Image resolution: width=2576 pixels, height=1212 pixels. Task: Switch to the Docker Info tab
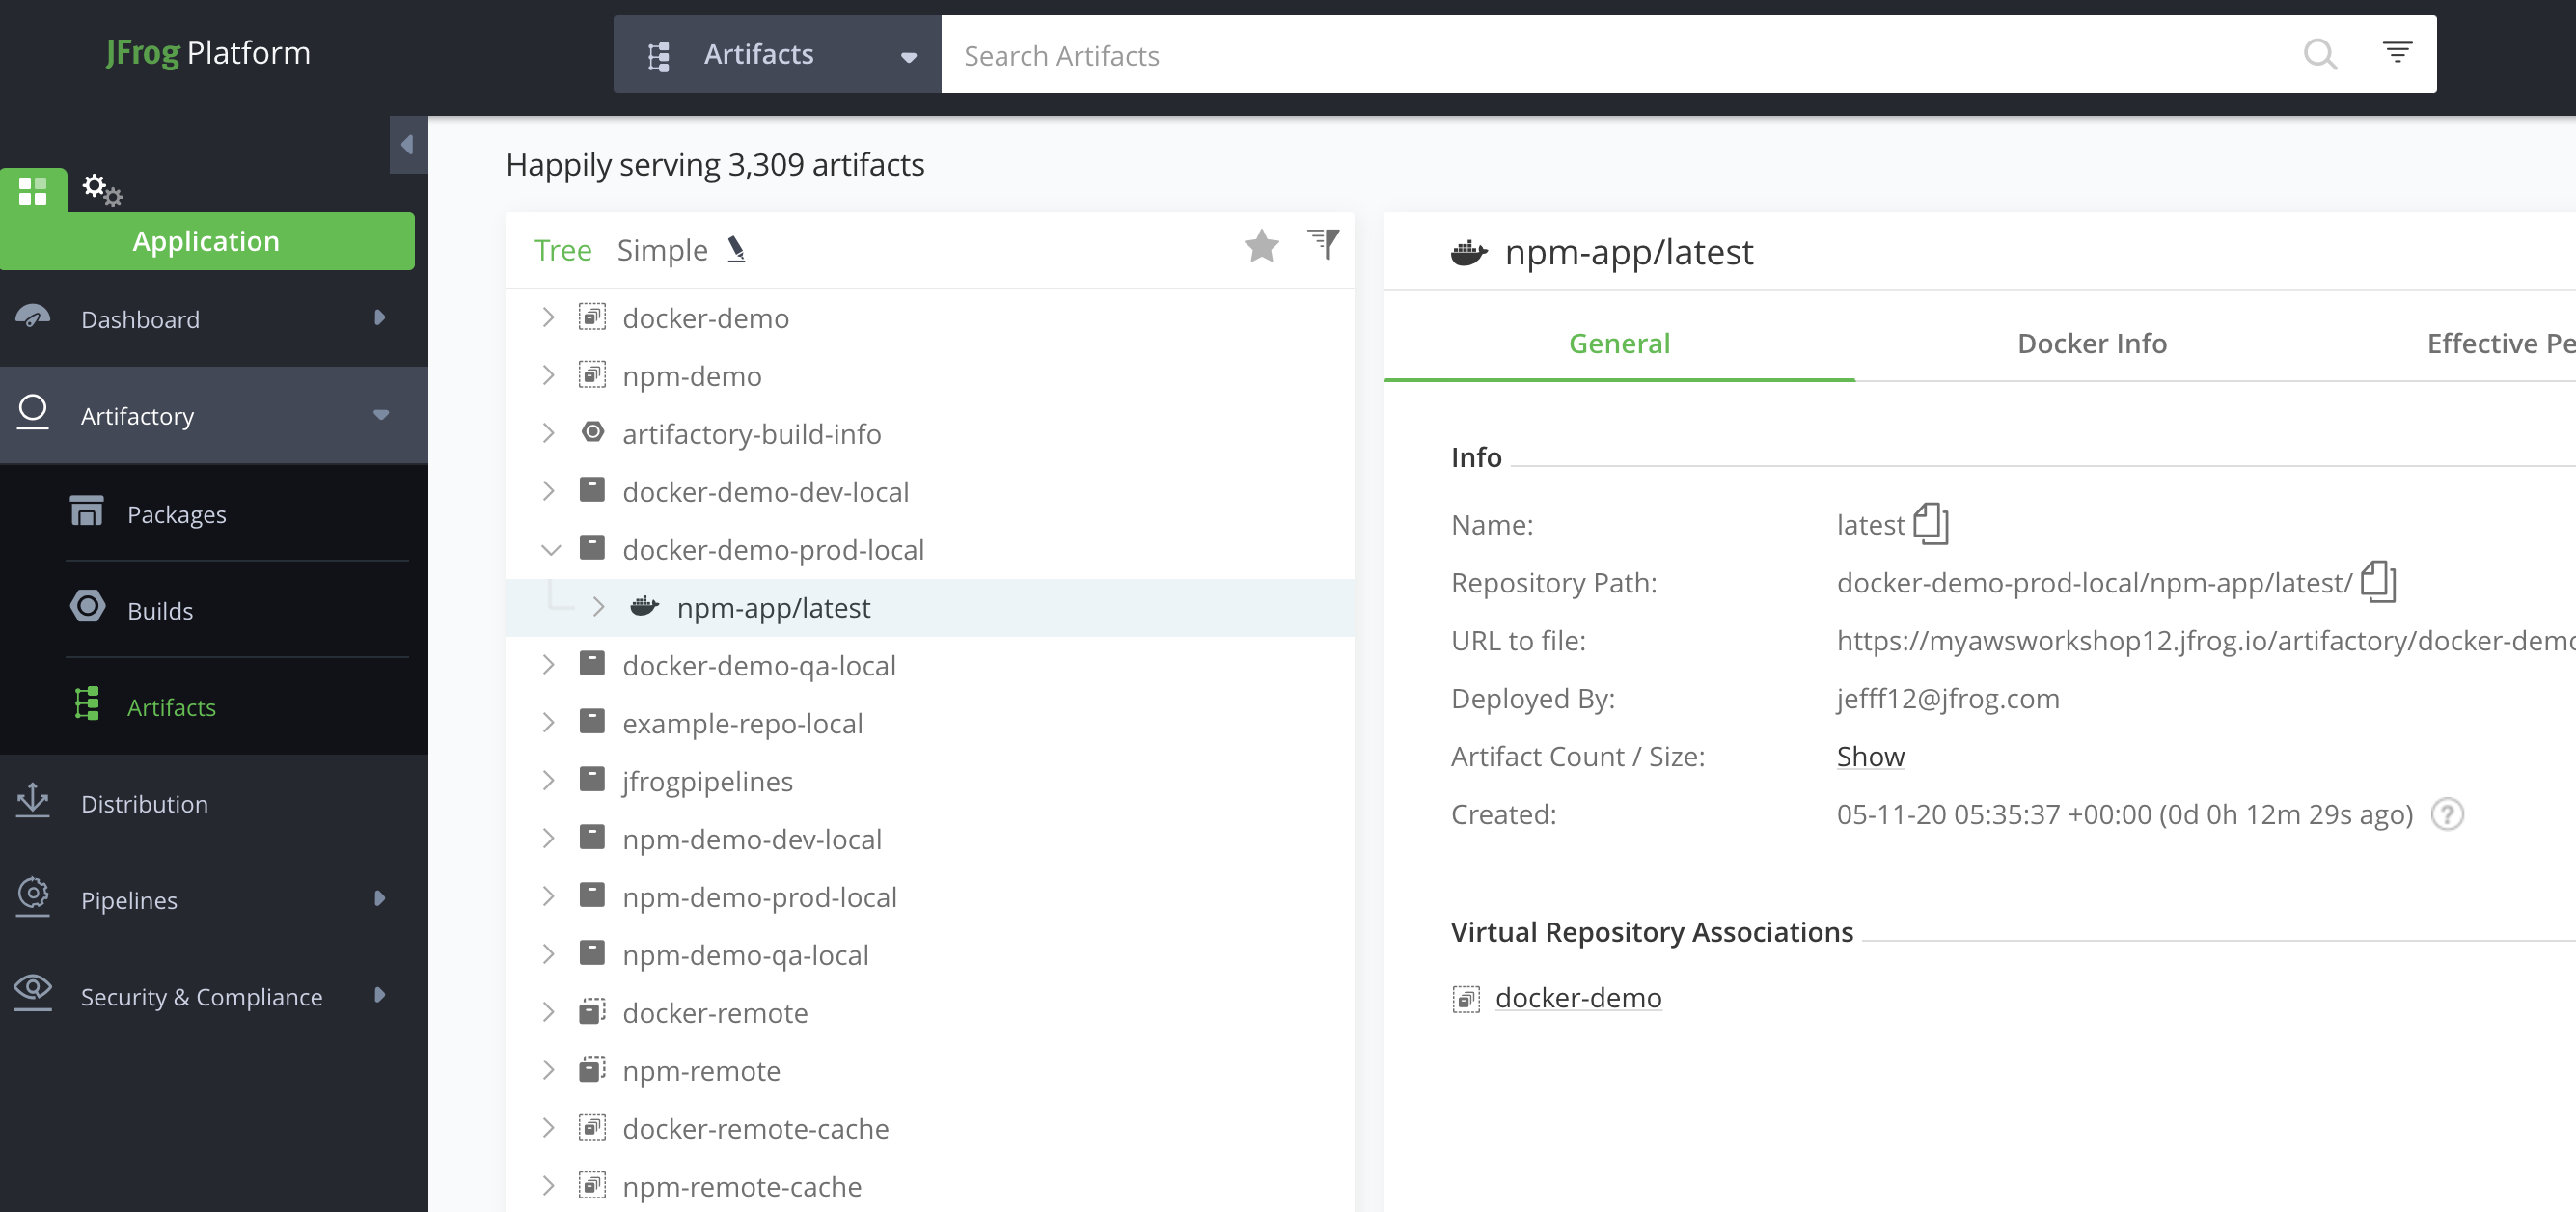click(2091, 343)
